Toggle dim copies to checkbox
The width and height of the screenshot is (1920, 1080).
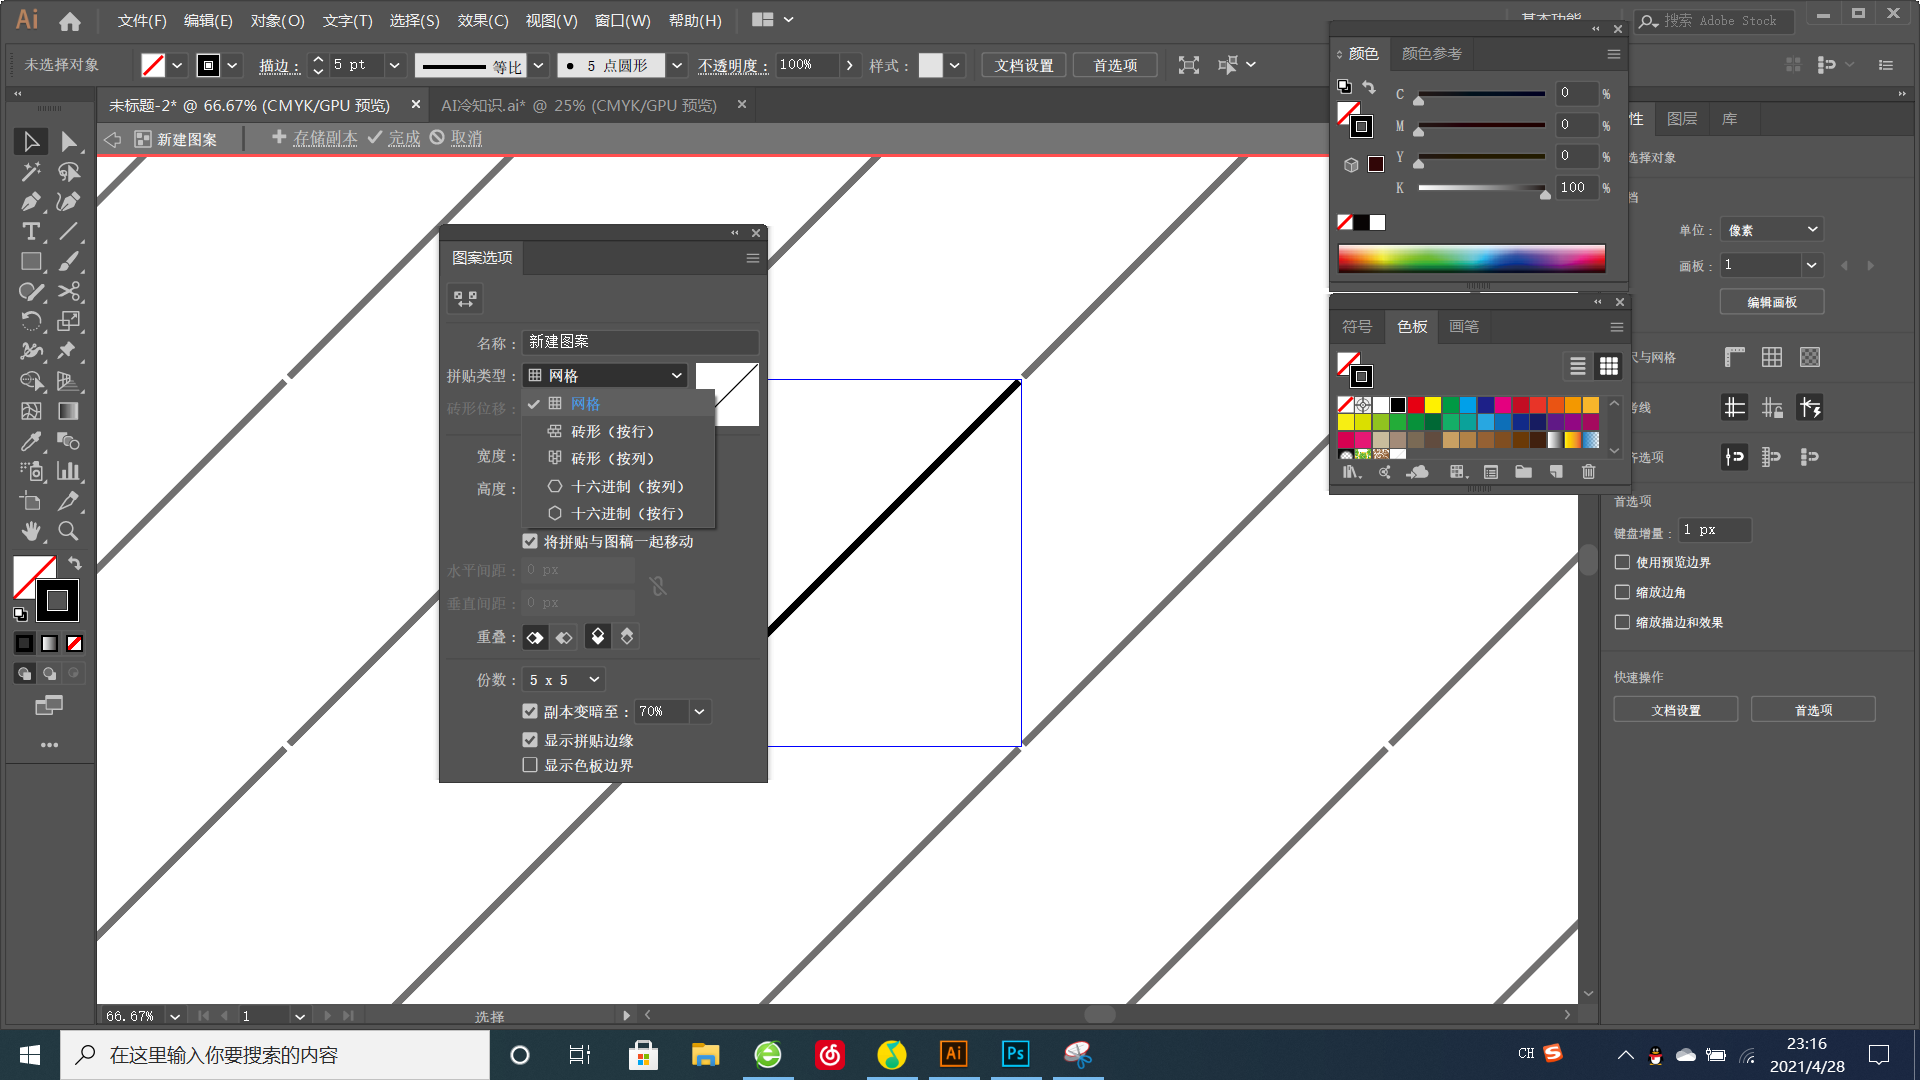pyautogui.click(x=530, y=711)
